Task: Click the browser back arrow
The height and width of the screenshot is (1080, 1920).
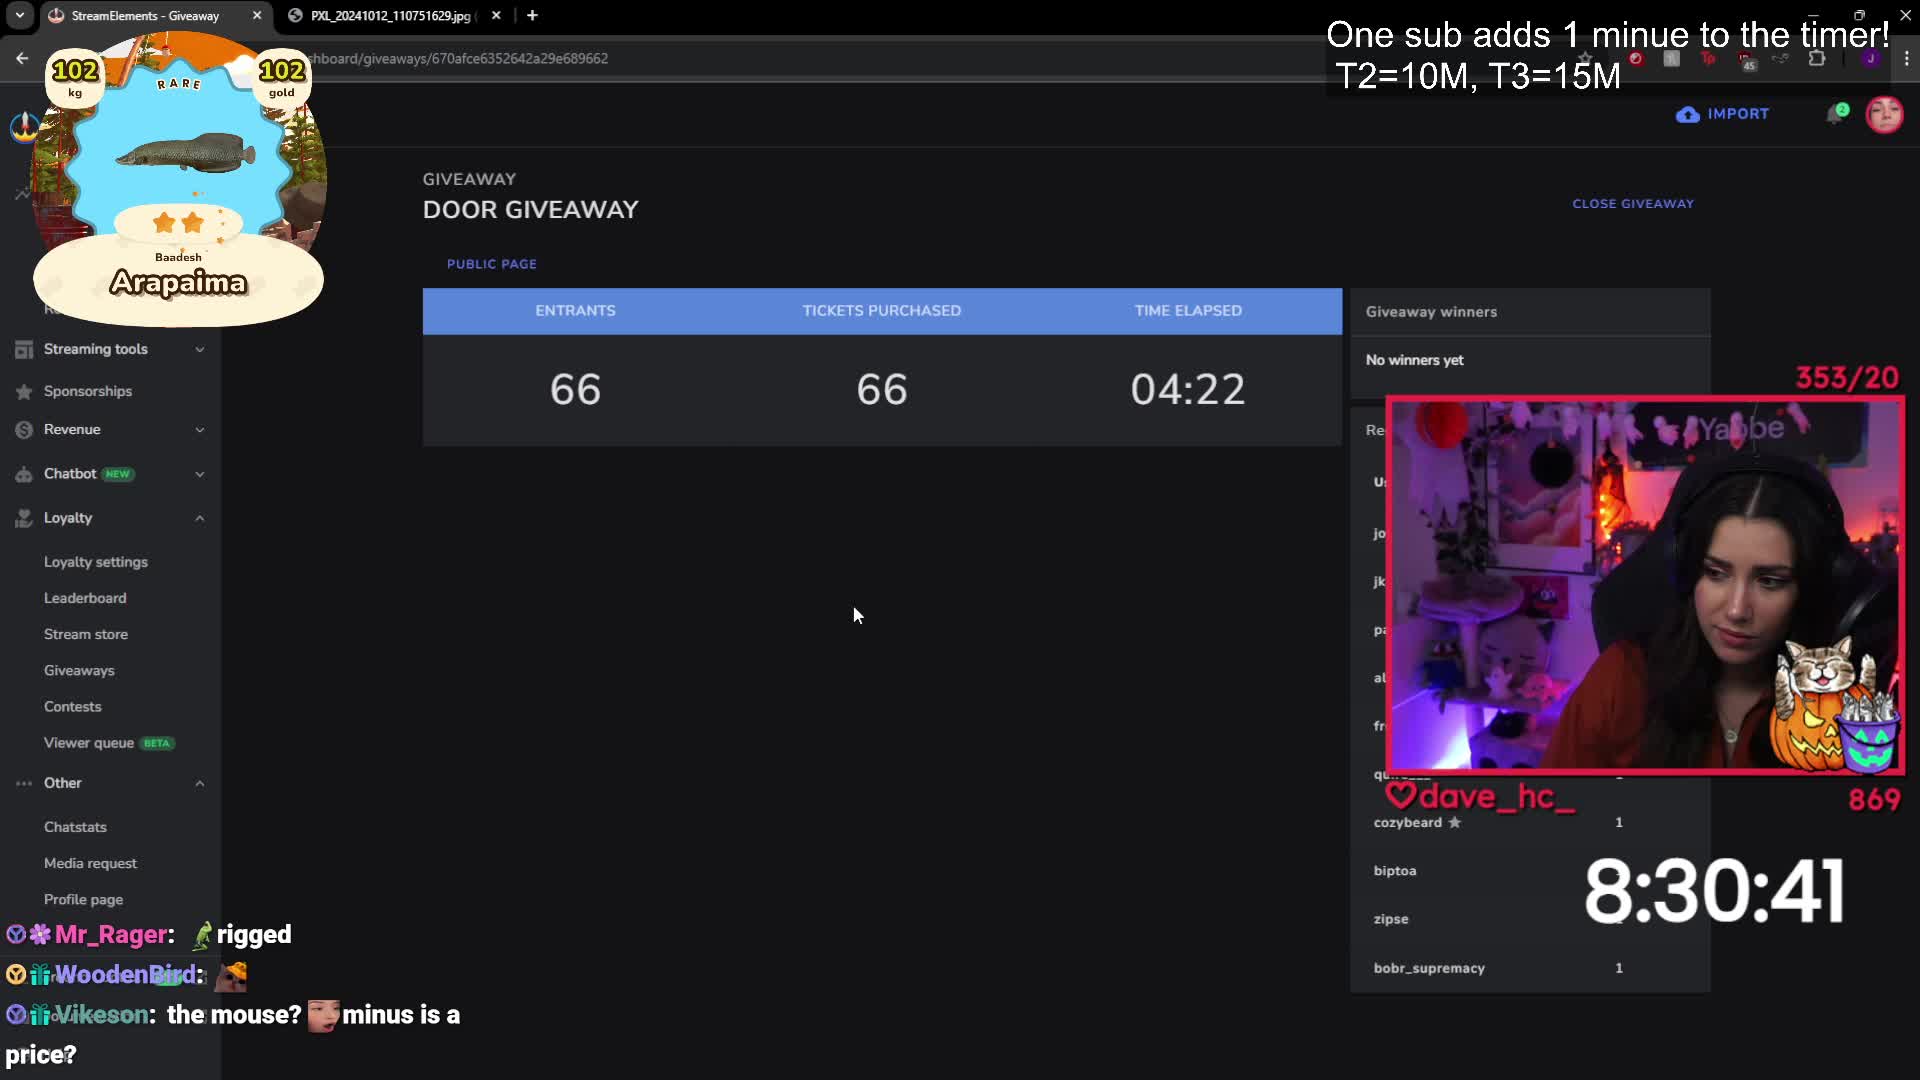Action: (22, 58)
